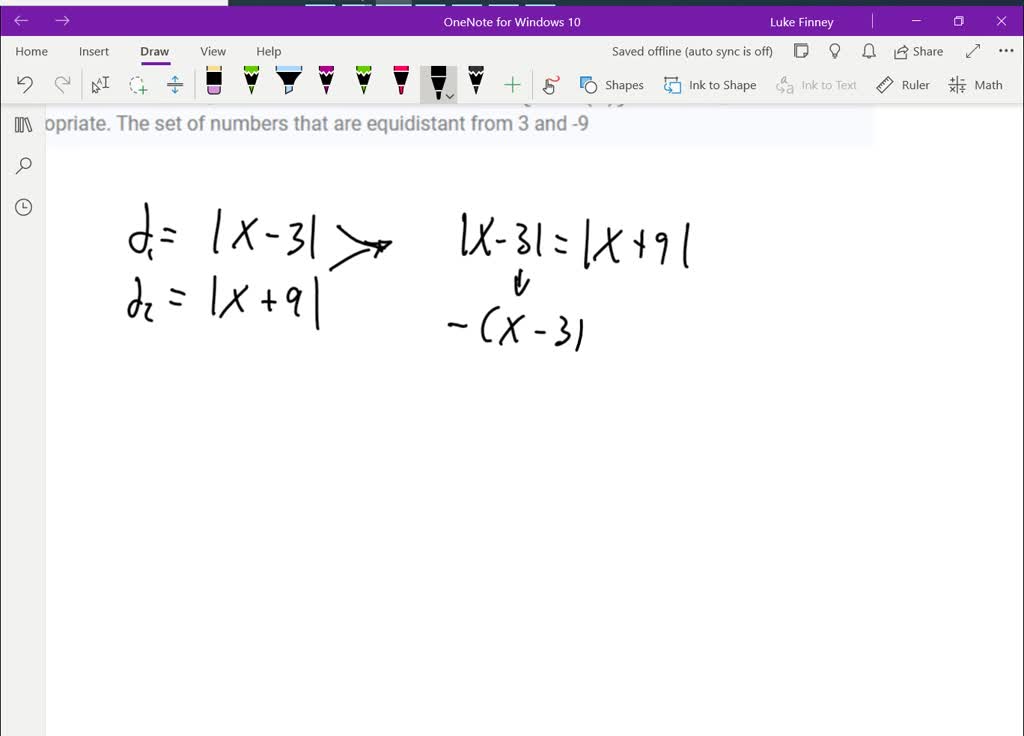Toggle Ink to Text conversion

coord(817,85)
